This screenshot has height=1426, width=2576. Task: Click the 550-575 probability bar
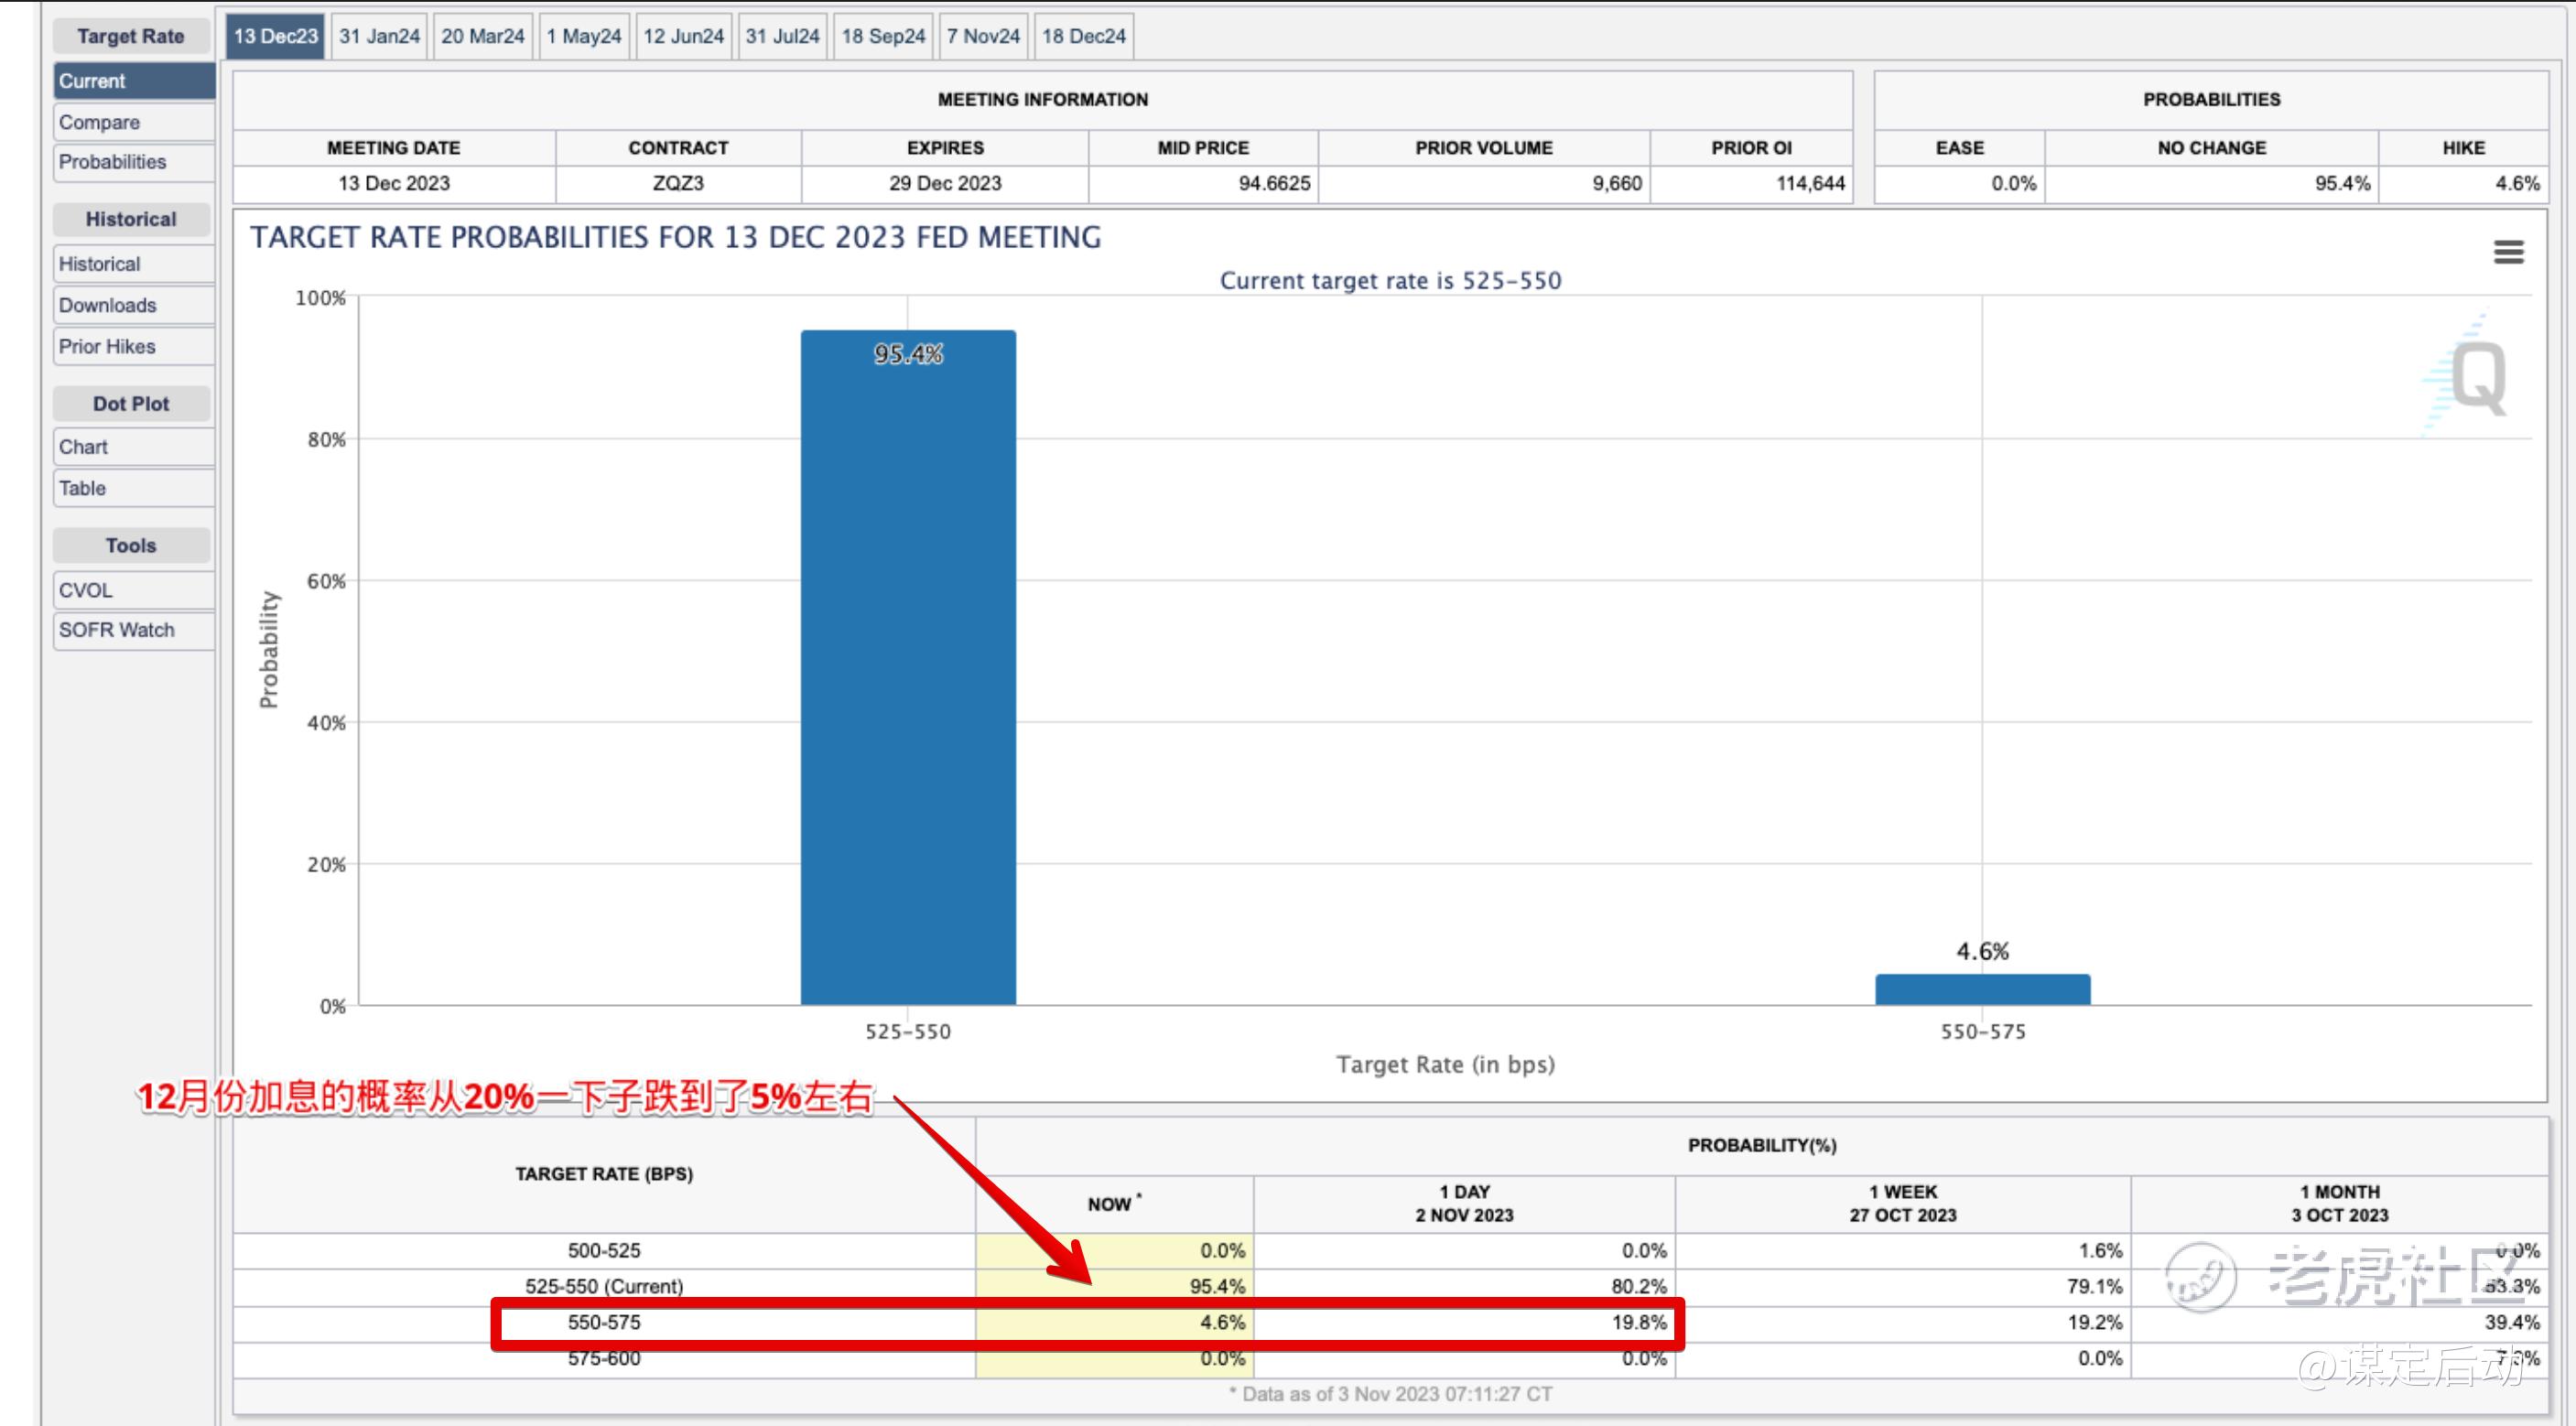tap(1982, 989)
